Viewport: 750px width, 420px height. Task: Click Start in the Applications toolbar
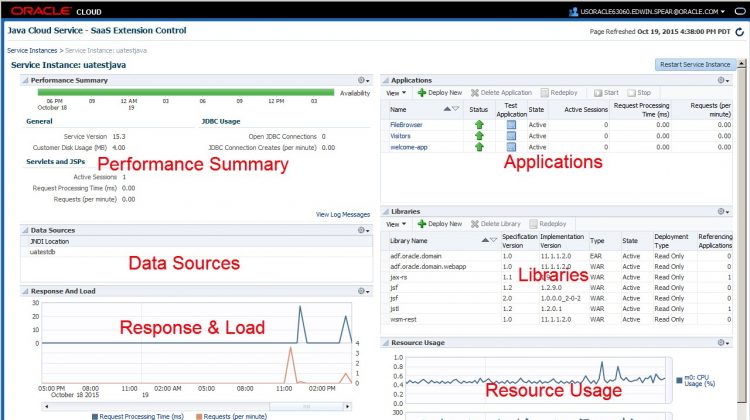click(606, 93)
